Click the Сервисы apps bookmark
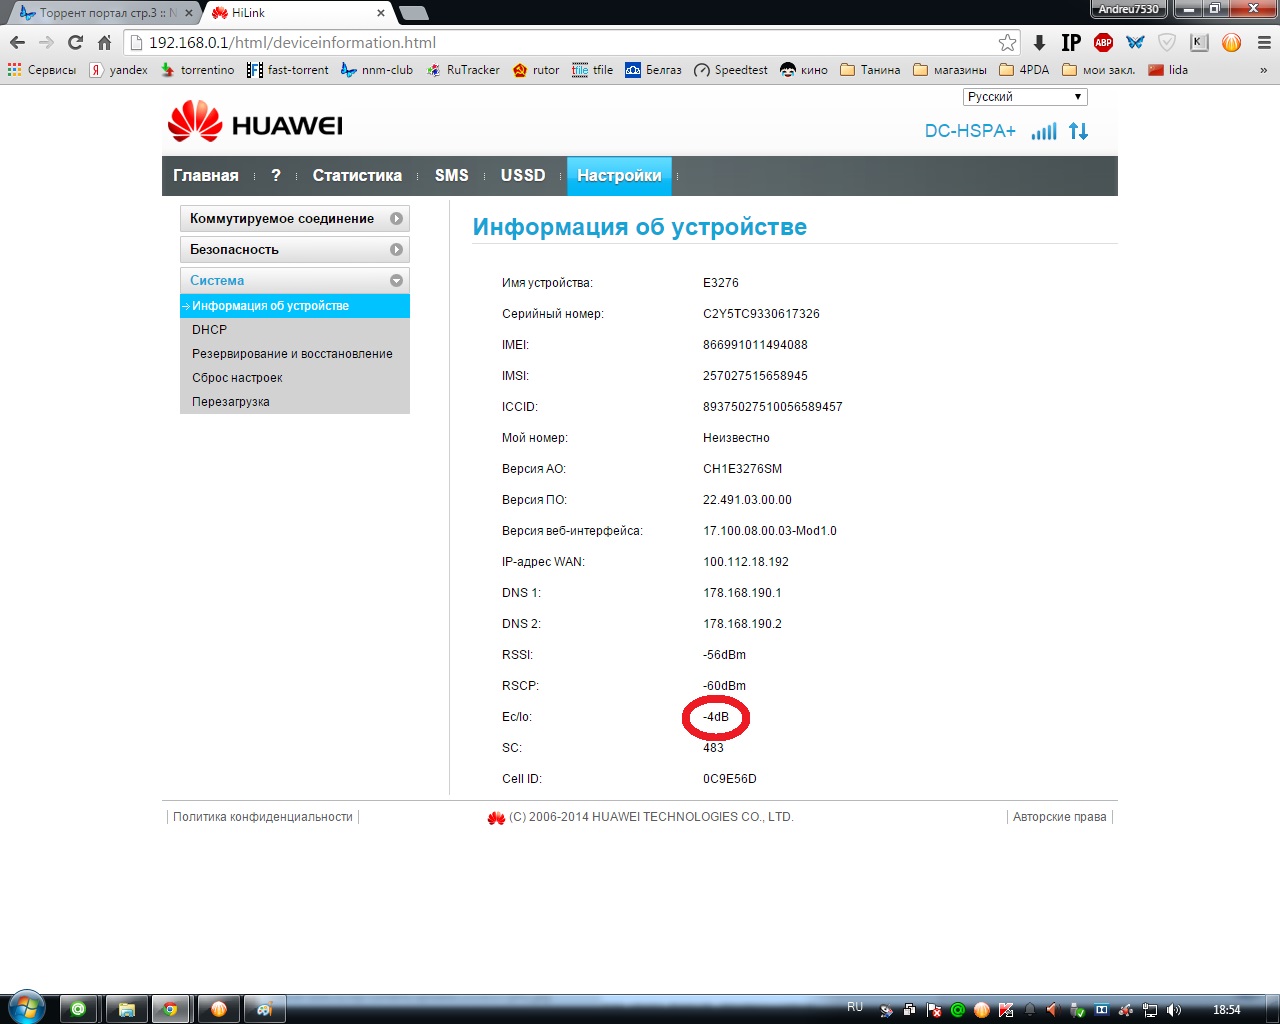 [x=42, y=70]
